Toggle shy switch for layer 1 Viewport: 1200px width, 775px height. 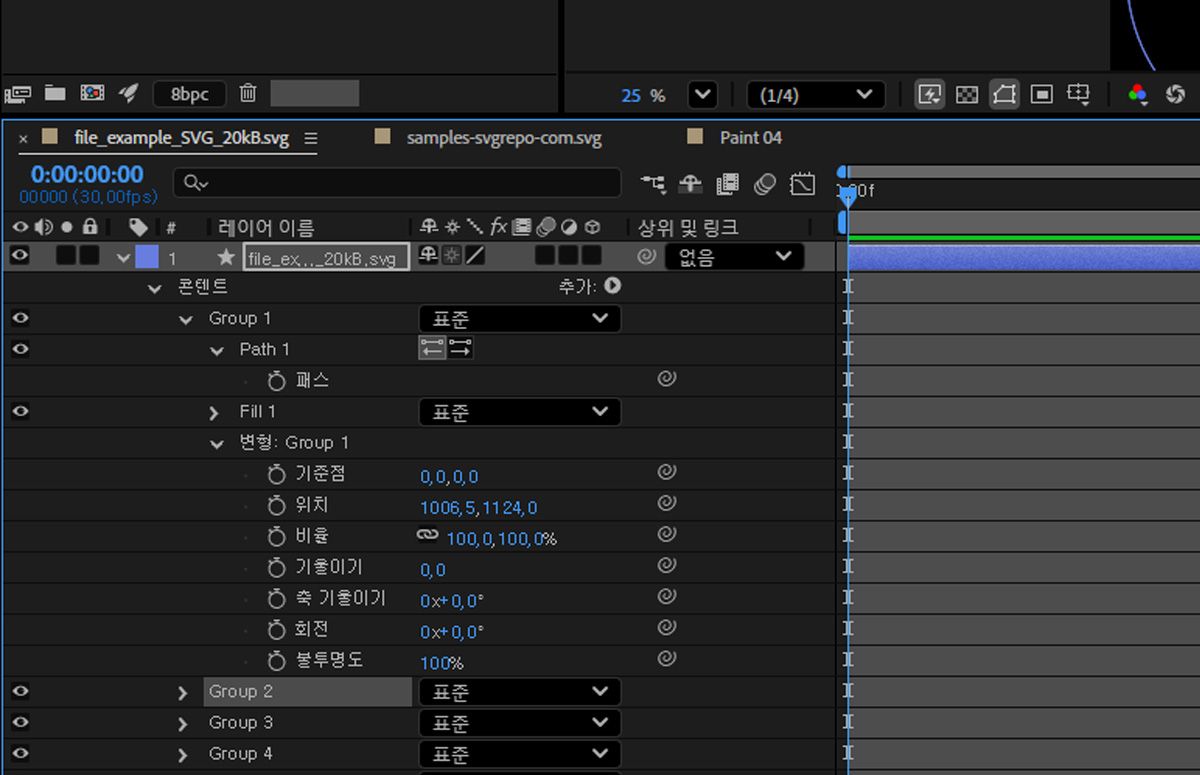(428, 256)
